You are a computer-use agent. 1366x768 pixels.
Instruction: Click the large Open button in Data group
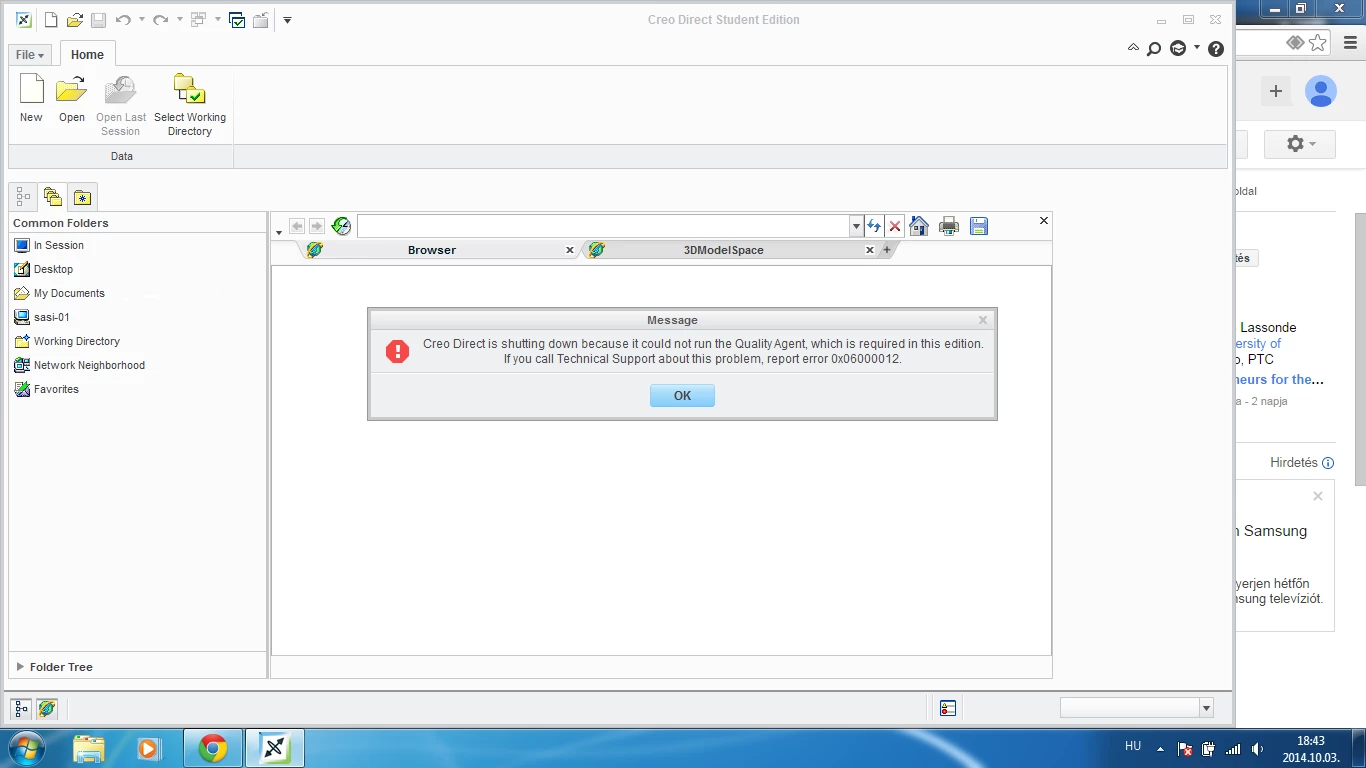[x=71, y=98]
